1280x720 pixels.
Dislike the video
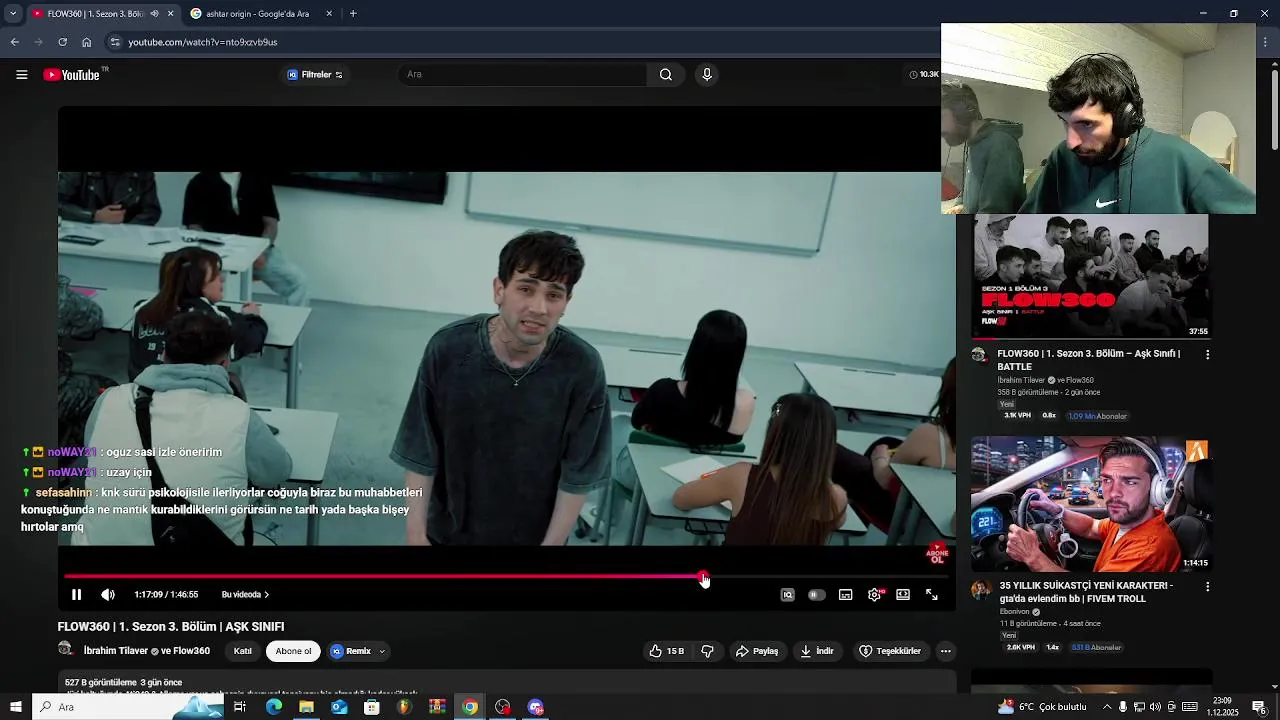pos(707,651)
